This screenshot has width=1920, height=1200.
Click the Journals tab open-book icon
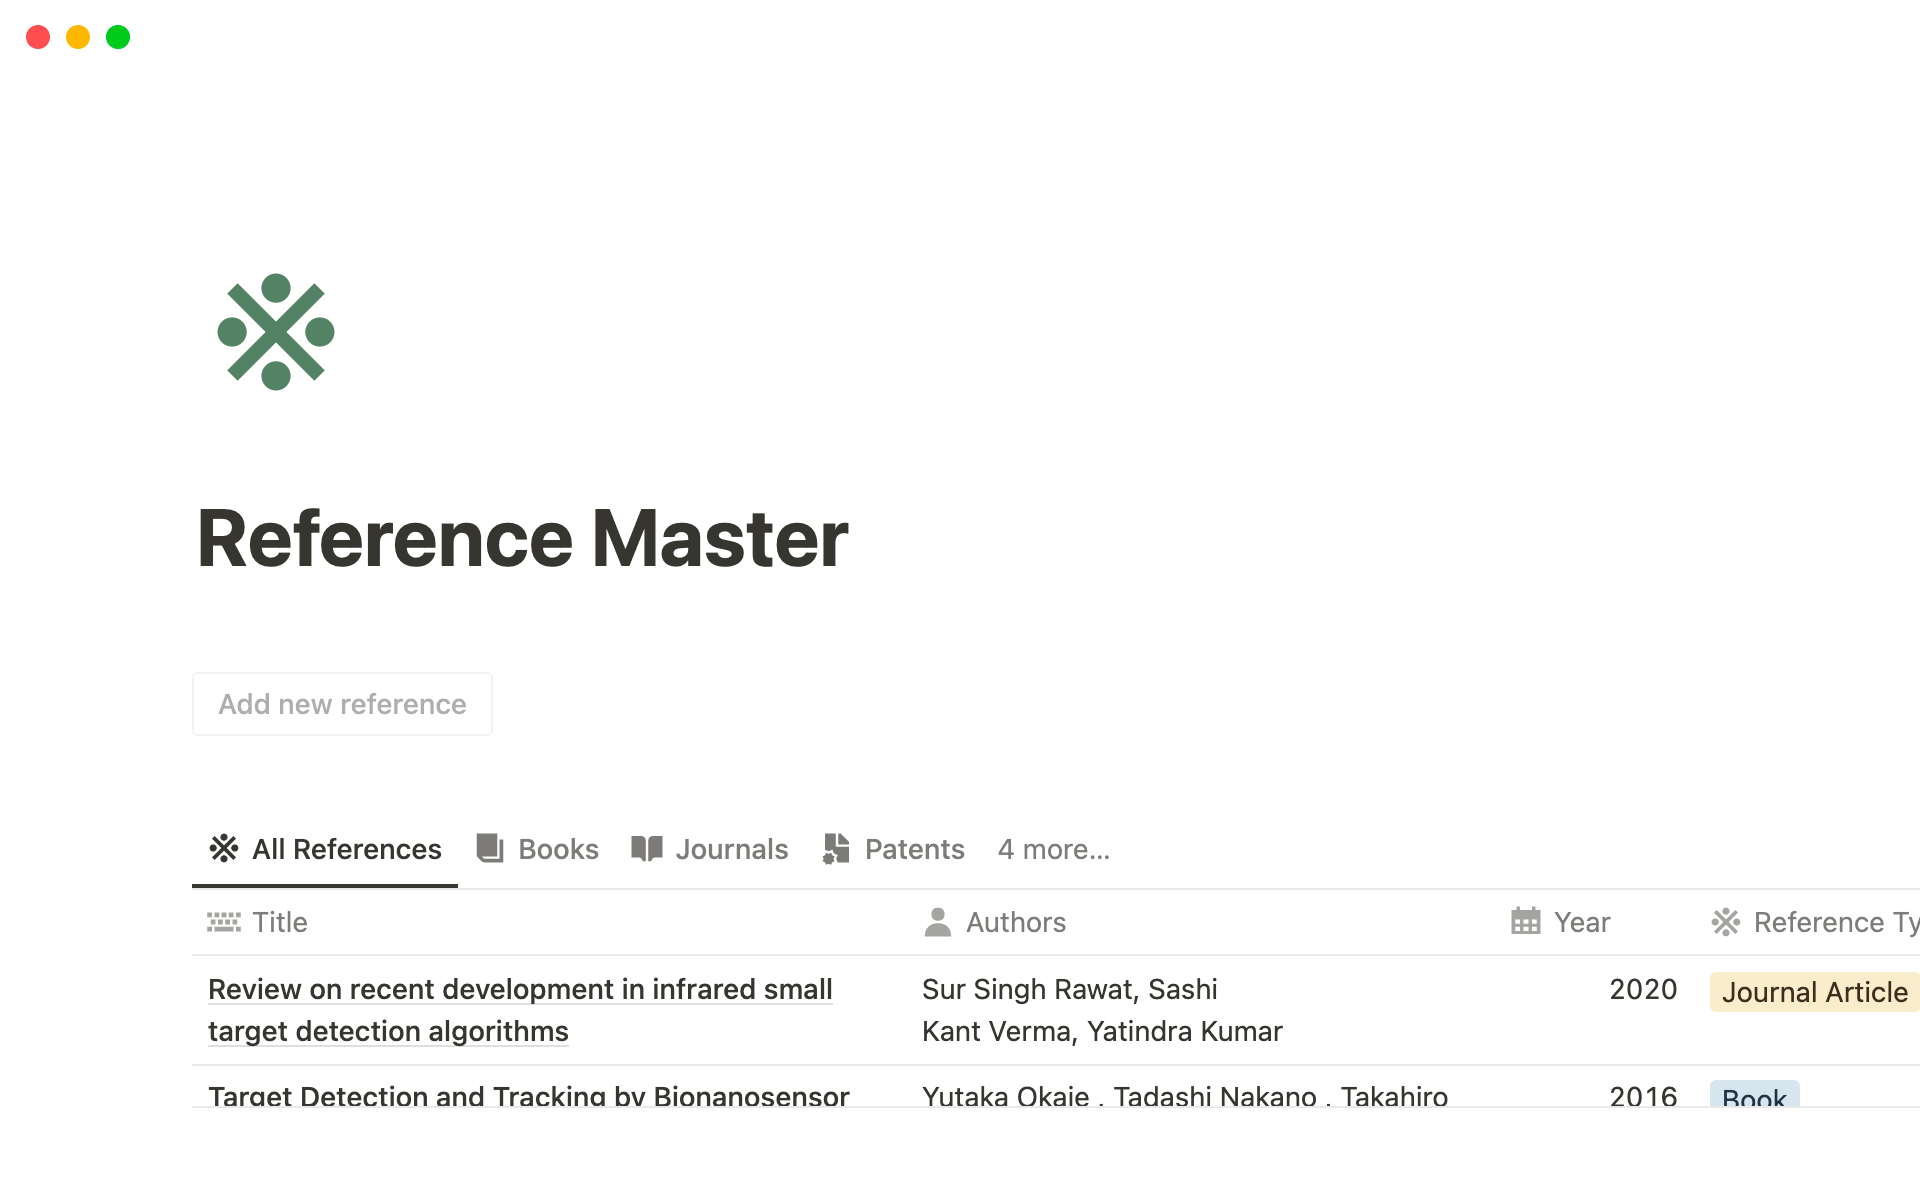pyautogui.click(x=647, y=849)
